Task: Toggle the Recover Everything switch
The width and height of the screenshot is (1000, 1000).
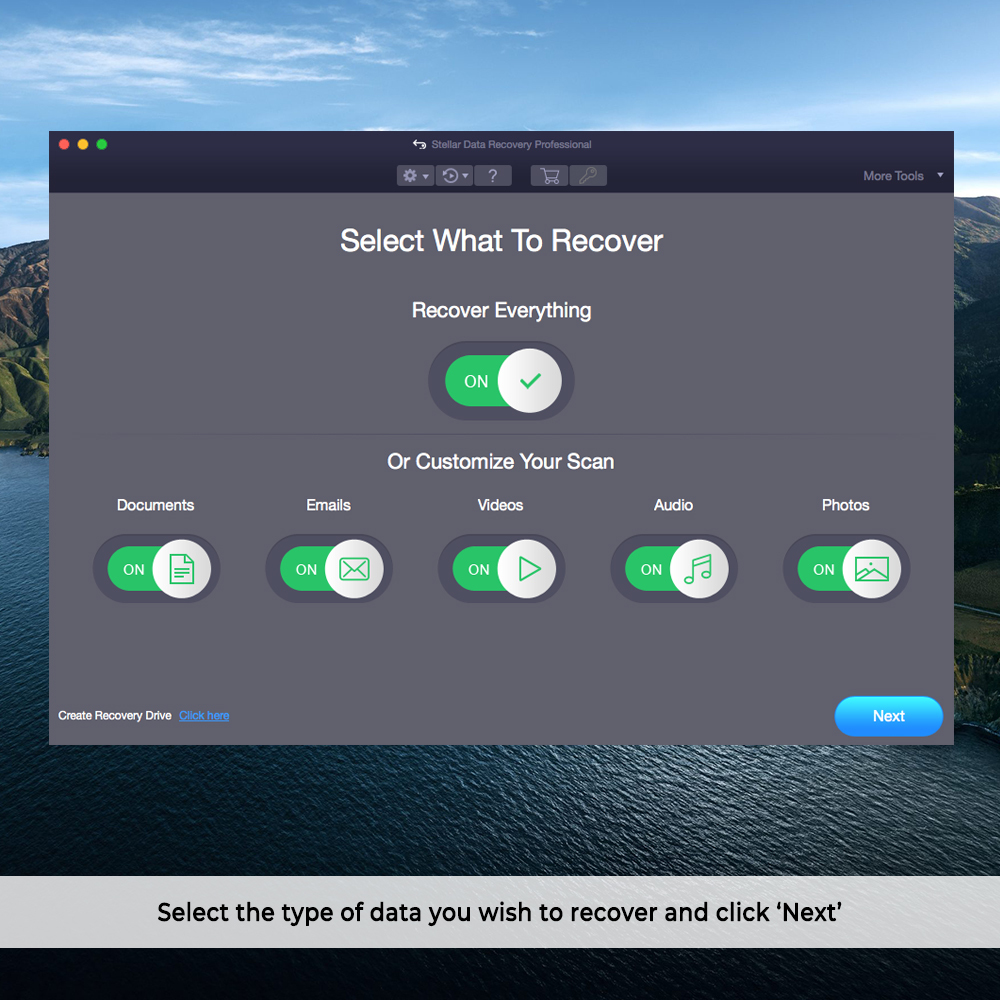Action: coord(502,381)
